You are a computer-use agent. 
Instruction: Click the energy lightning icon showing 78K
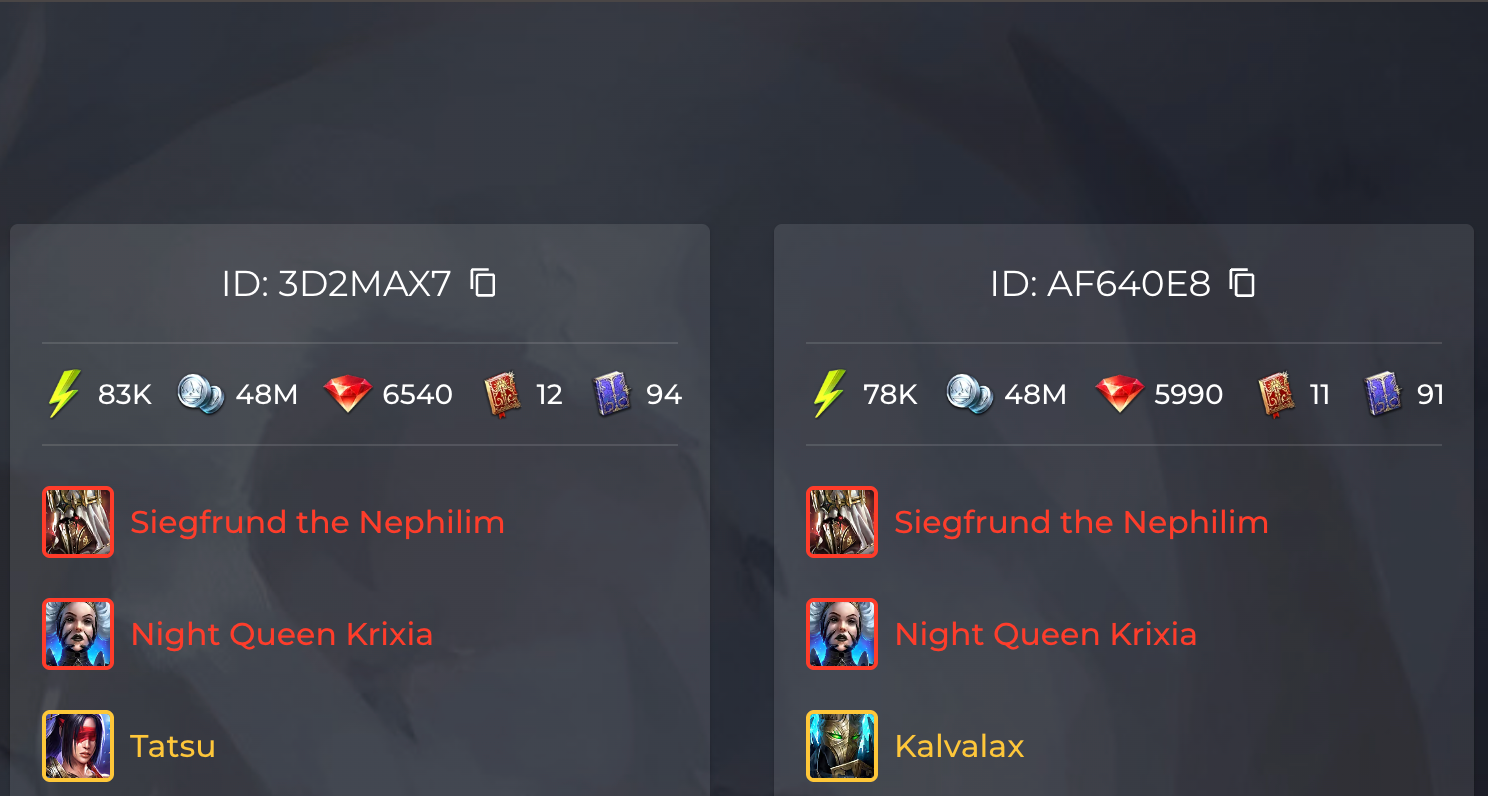pos(829,394)
